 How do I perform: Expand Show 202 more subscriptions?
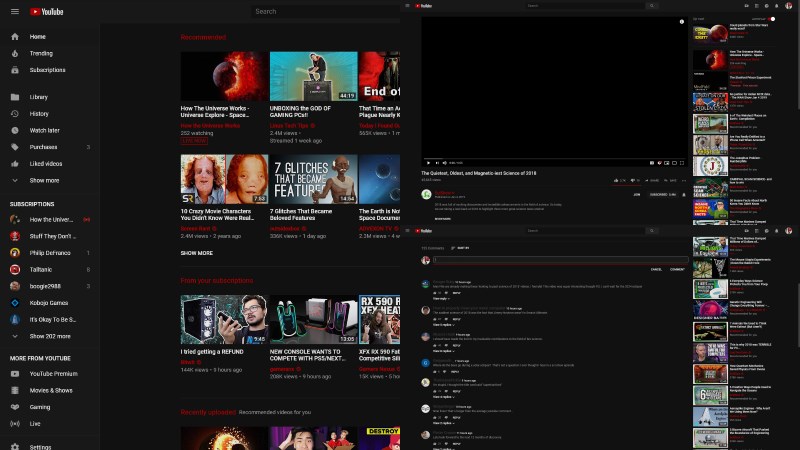pos(50,336)
